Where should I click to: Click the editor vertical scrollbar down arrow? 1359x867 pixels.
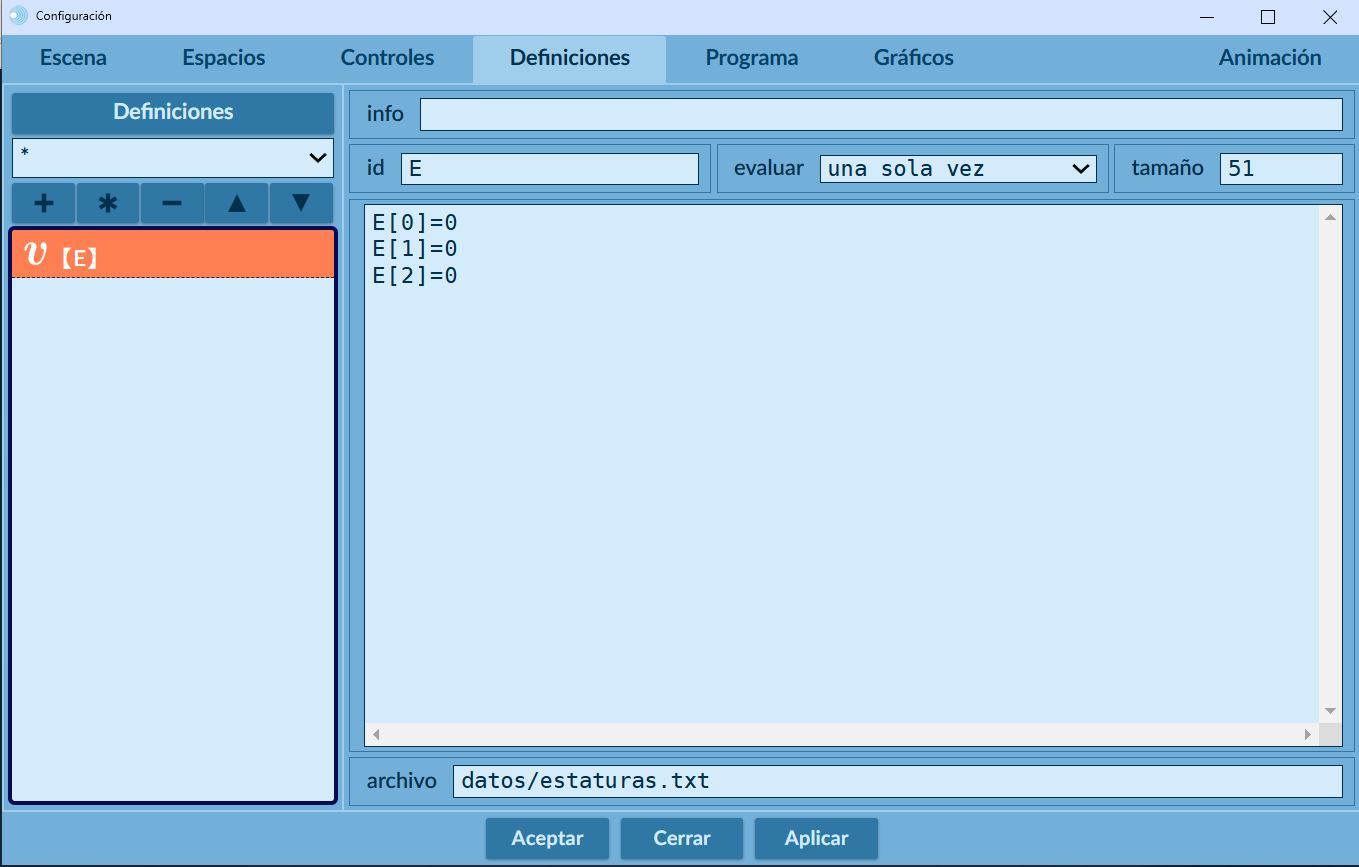(1330, 711)
